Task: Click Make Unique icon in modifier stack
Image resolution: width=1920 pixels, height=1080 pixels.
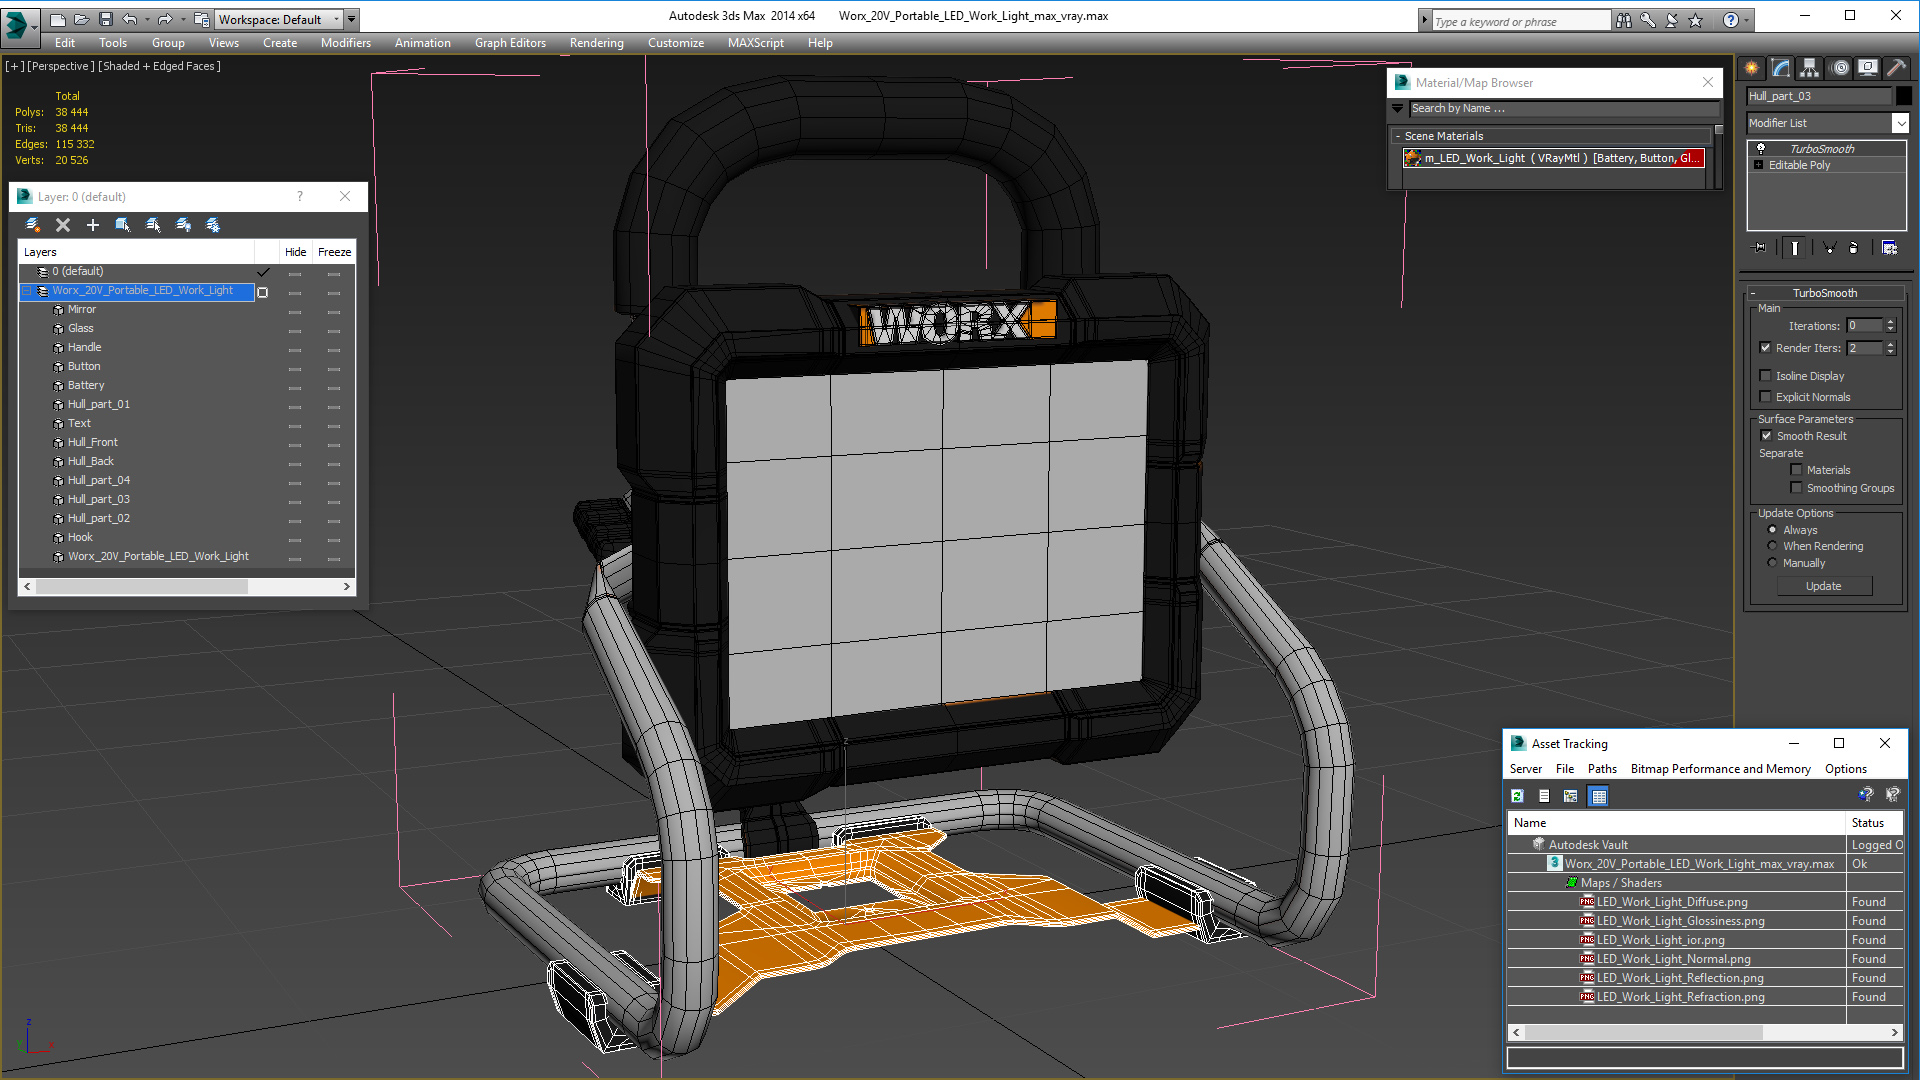Action: [x=1829, y=248]
